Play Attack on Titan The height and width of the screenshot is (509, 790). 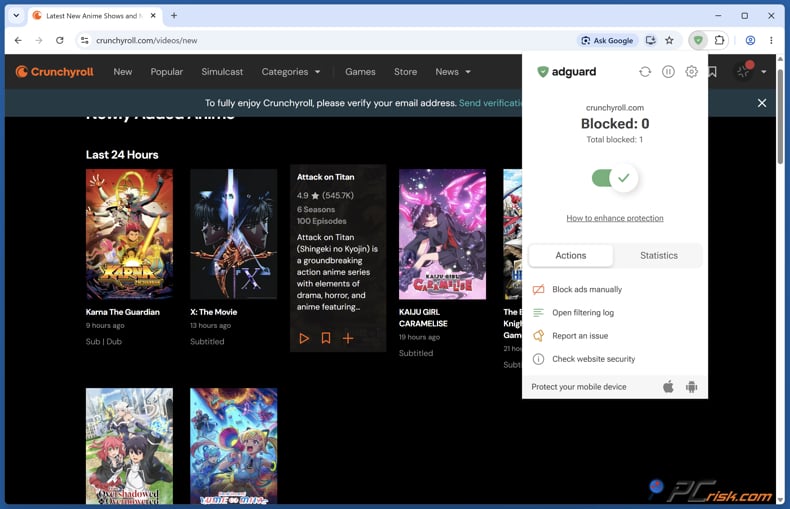[304, 338]
